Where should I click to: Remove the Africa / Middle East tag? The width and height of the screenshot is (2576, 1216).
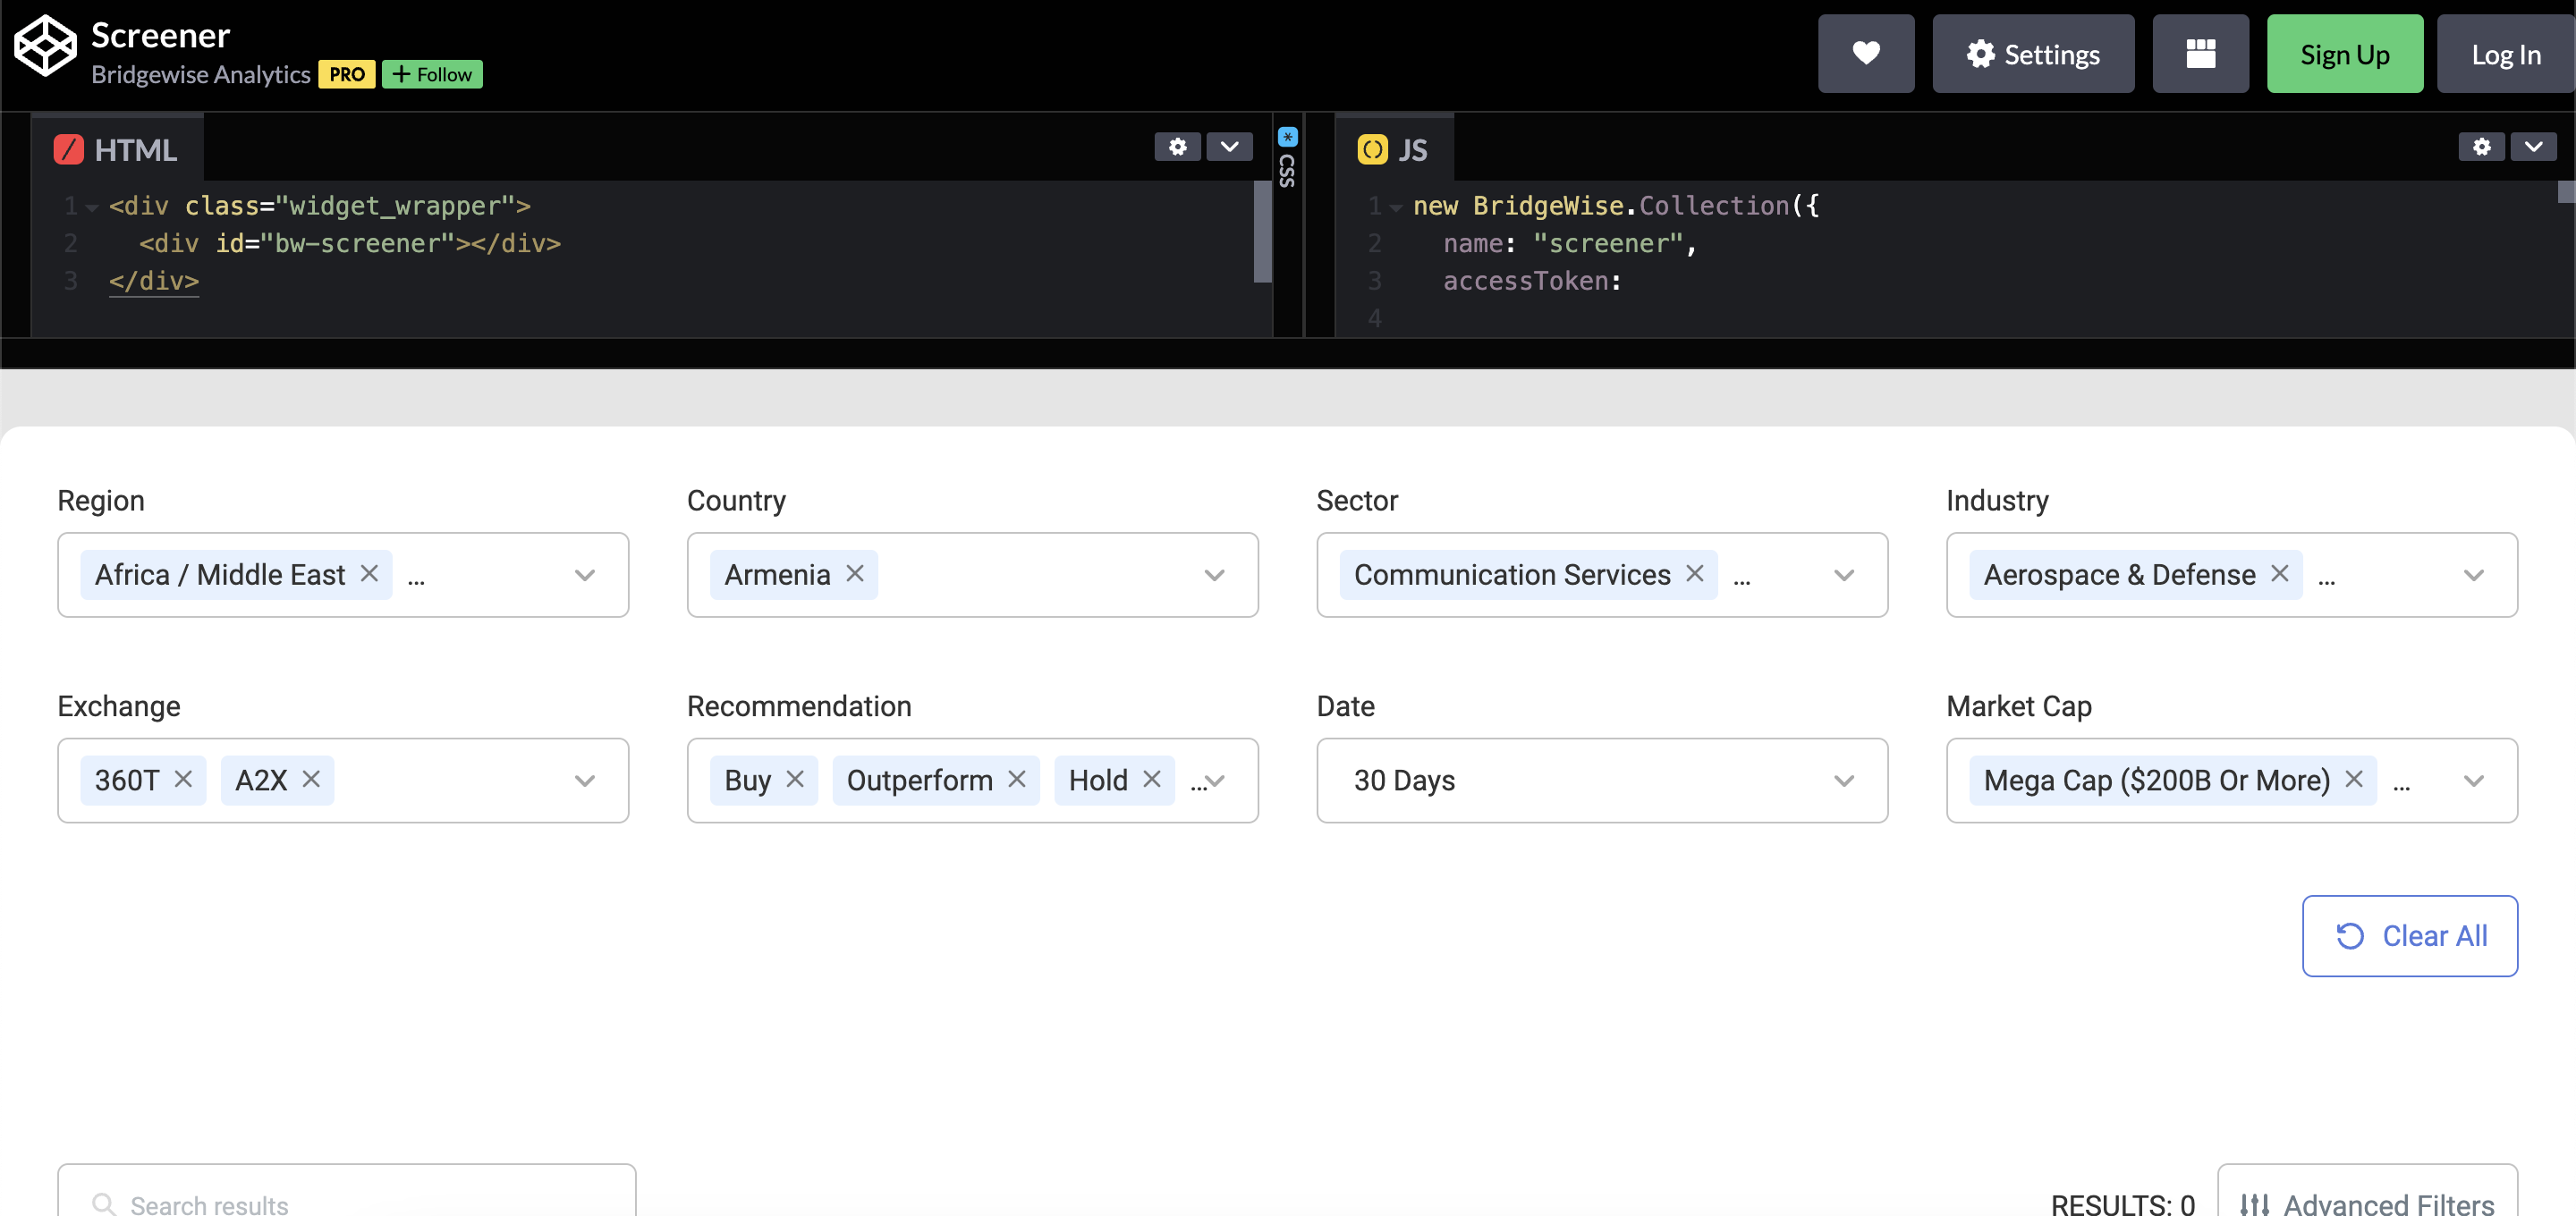pyautogui.click(x=369, y=574)
